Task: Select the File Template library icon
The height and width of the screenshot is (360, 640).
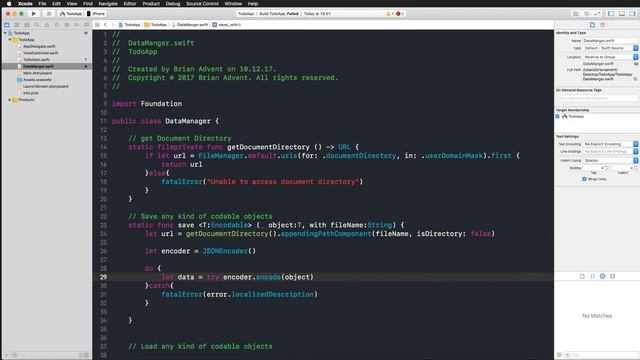Action: click(x=582, y=276)
